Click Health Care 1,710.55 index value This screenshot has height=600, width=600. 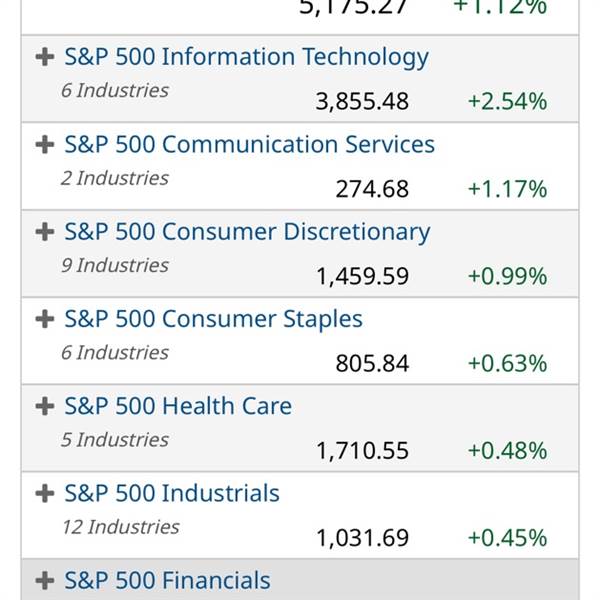(x=362, y=451)
